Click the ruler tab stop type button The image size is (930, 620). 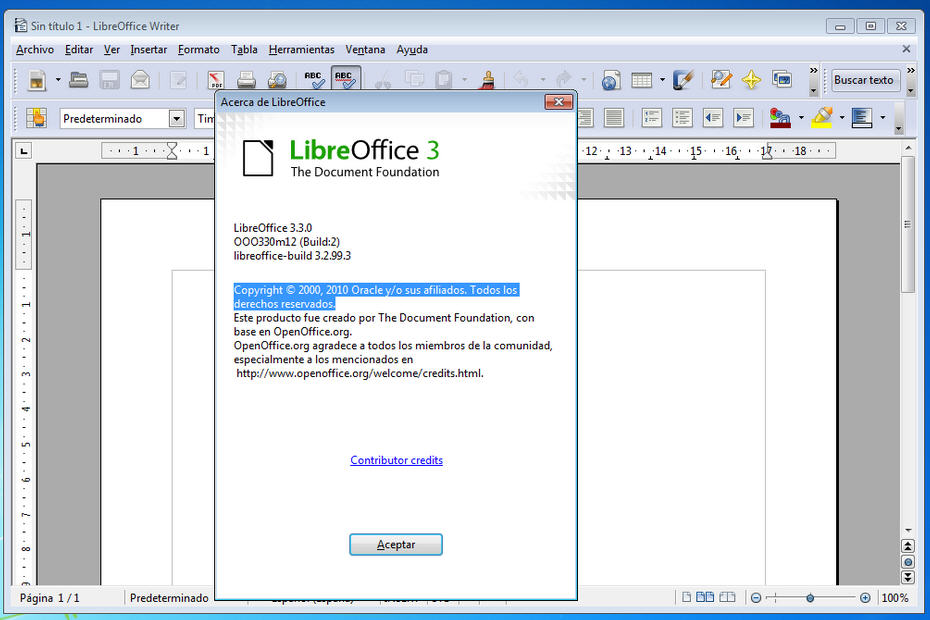click(24, 151)
